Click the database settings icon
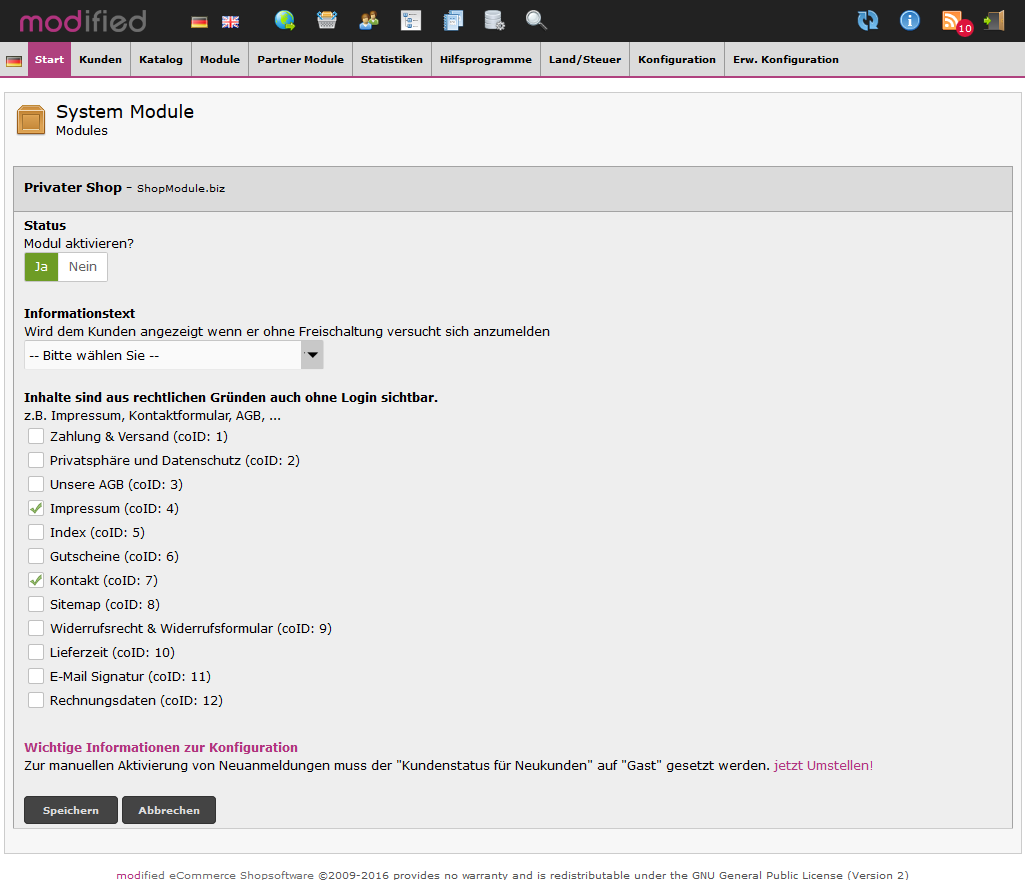The height and width of the screenshot is (880, 1025). (x=494, y=20)
